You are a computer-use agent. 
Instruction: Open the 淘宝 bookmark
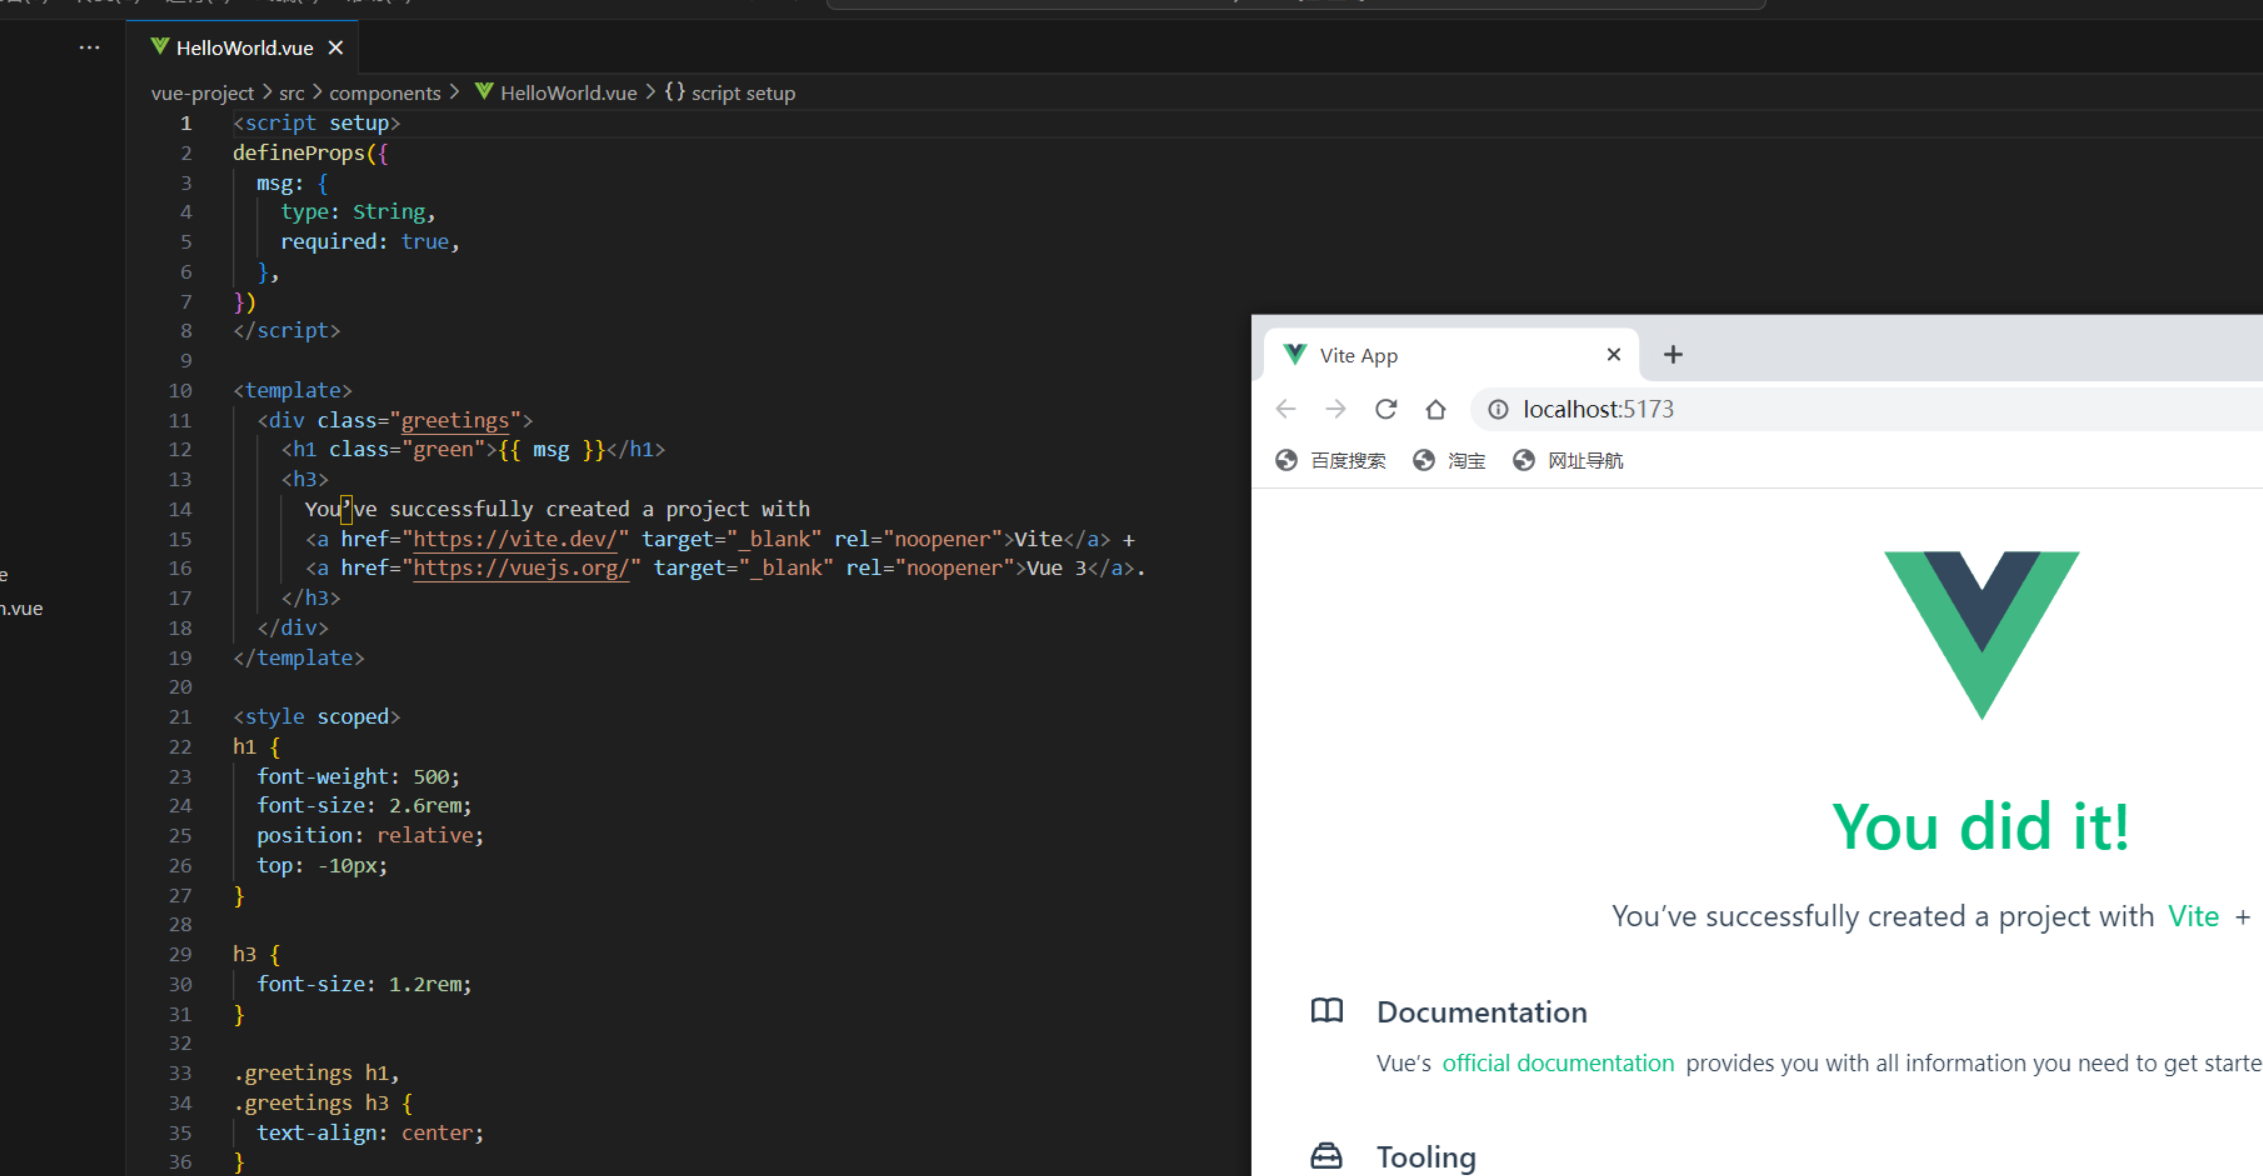coord(1449,461)
